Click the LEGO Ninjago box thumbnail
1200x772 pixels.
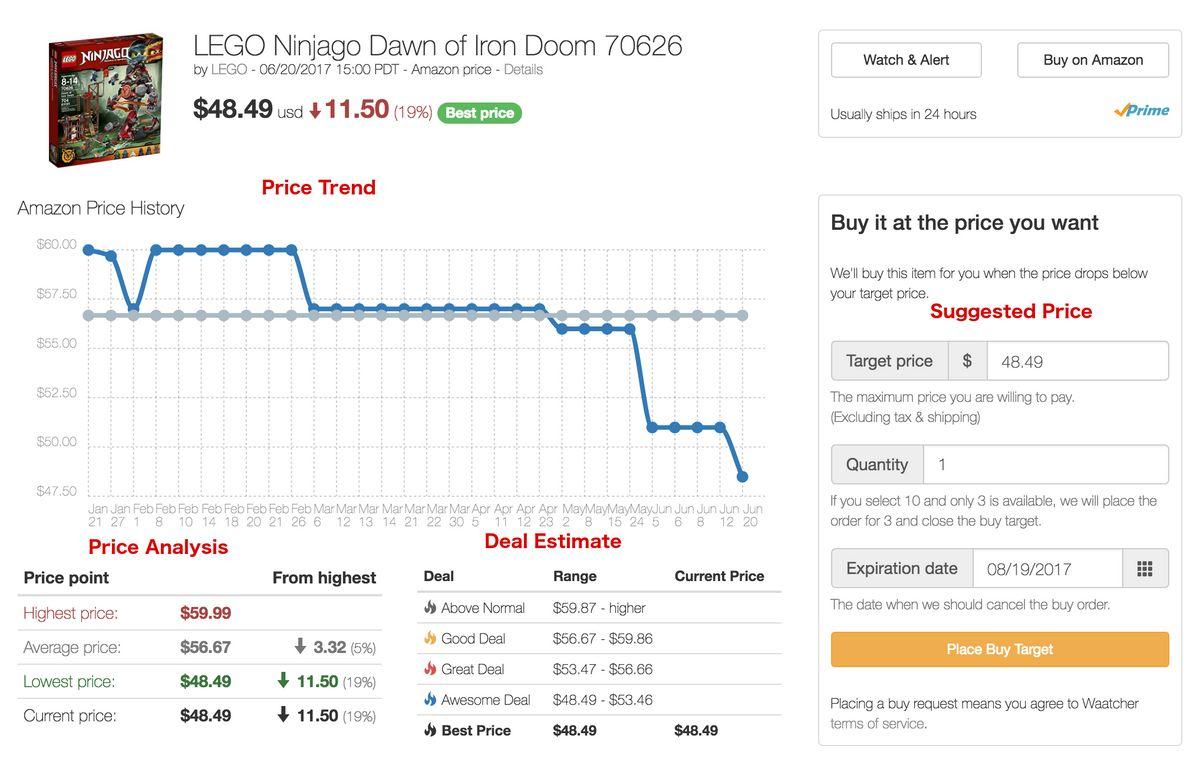[105, 99]
